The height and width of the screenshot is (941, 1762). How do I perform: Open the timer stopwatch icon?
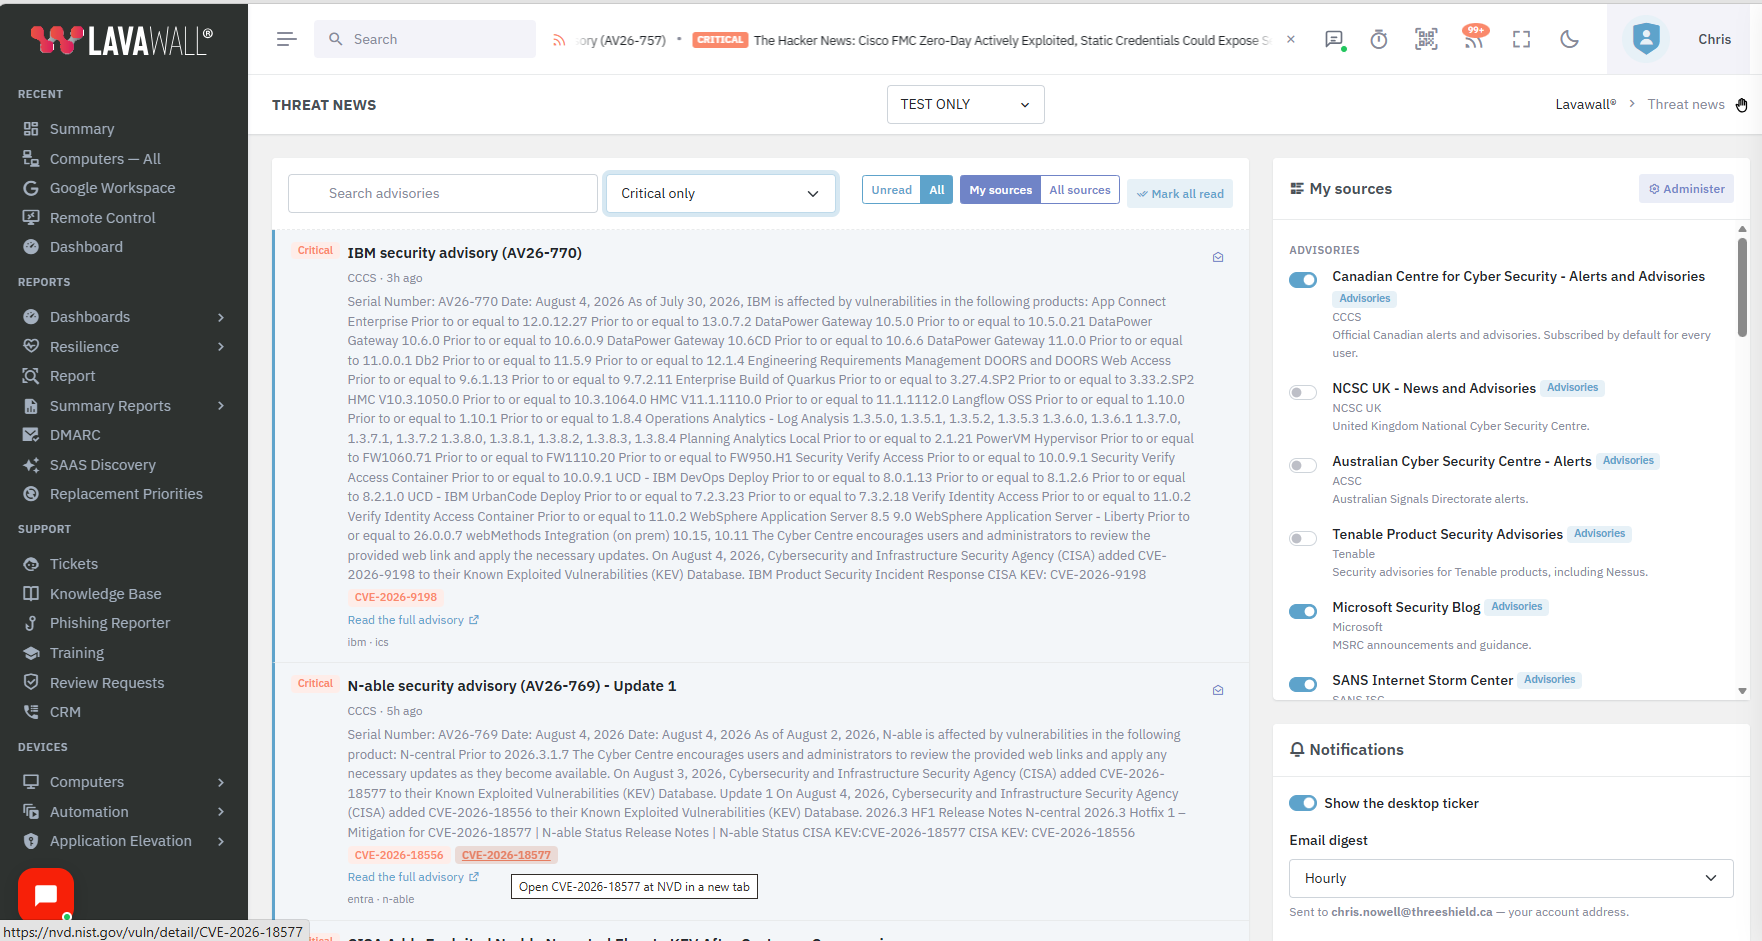(1379, 40)
